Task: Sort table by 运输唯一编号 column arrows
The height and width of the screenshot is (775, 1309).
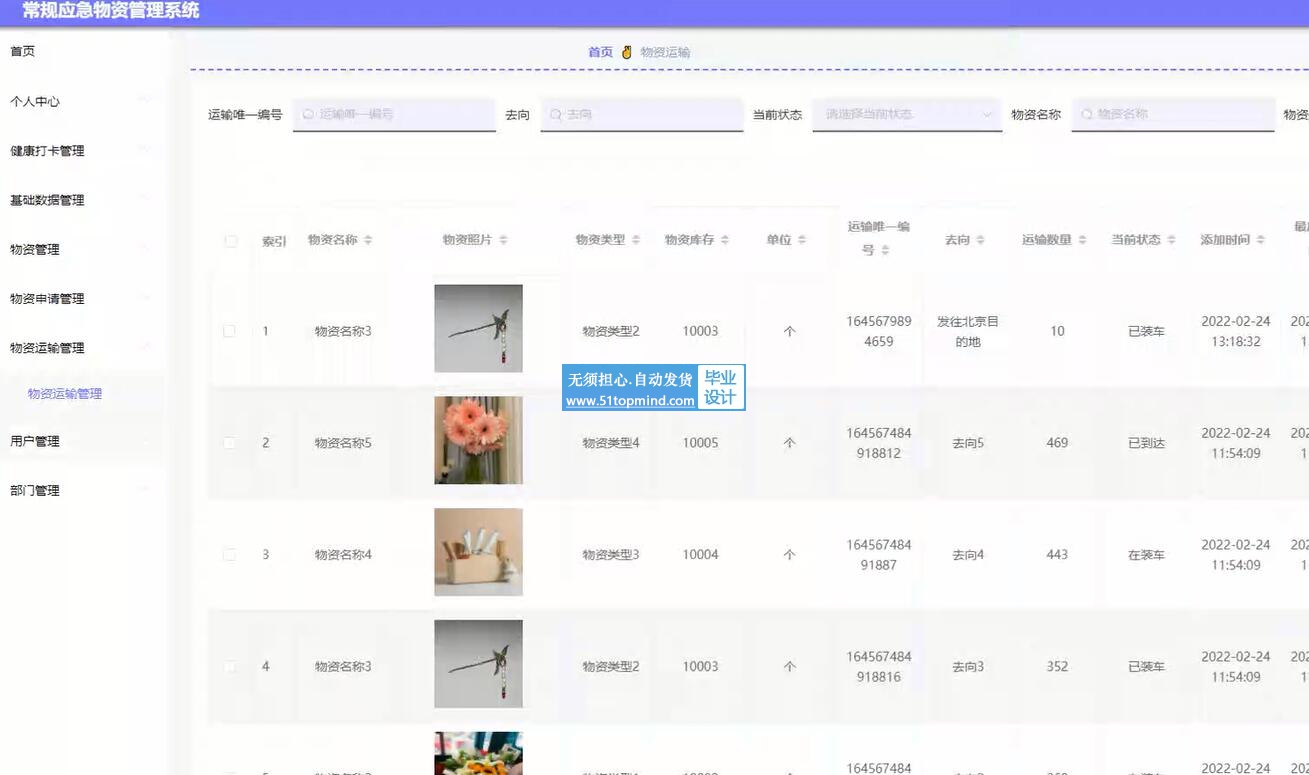Action: 885,250
